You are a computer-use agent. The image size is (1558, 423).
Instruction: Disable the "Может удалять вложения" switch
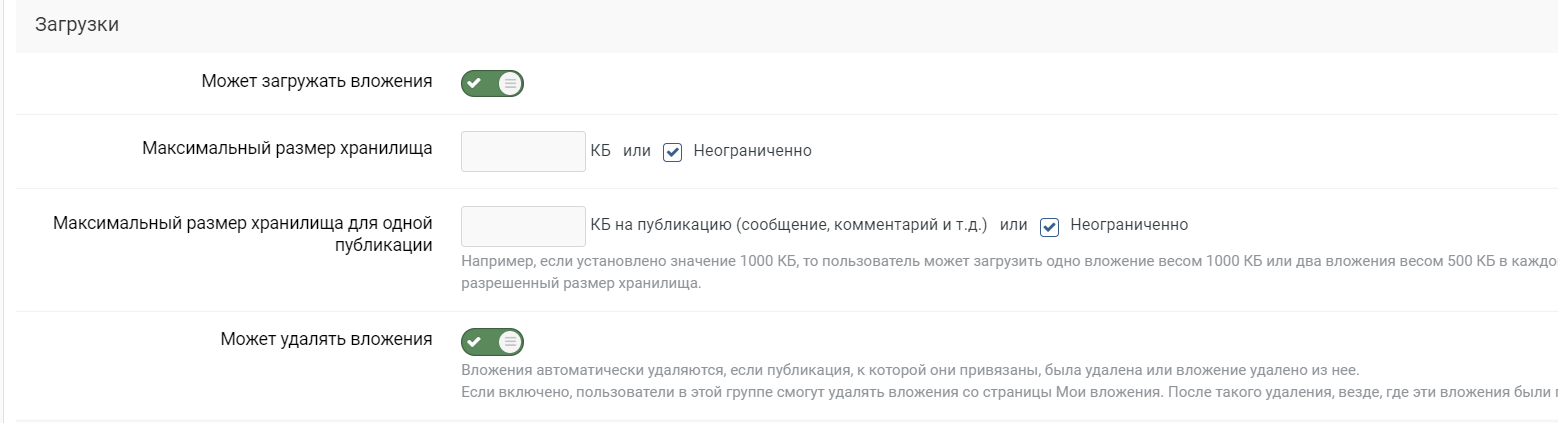tap(492, 342)
